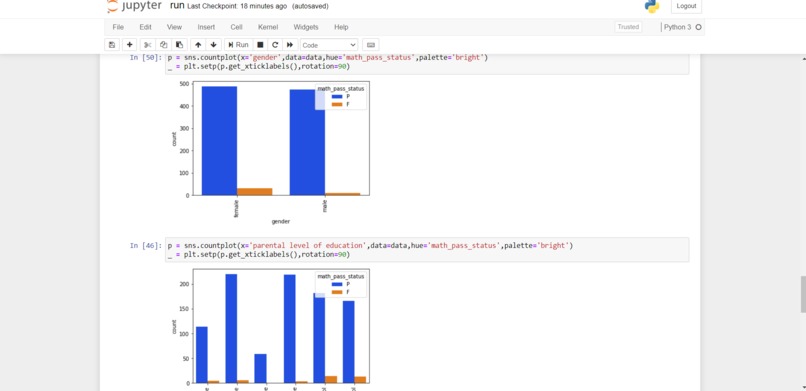
Task: Open the Widgets menu
Action: 306,27
